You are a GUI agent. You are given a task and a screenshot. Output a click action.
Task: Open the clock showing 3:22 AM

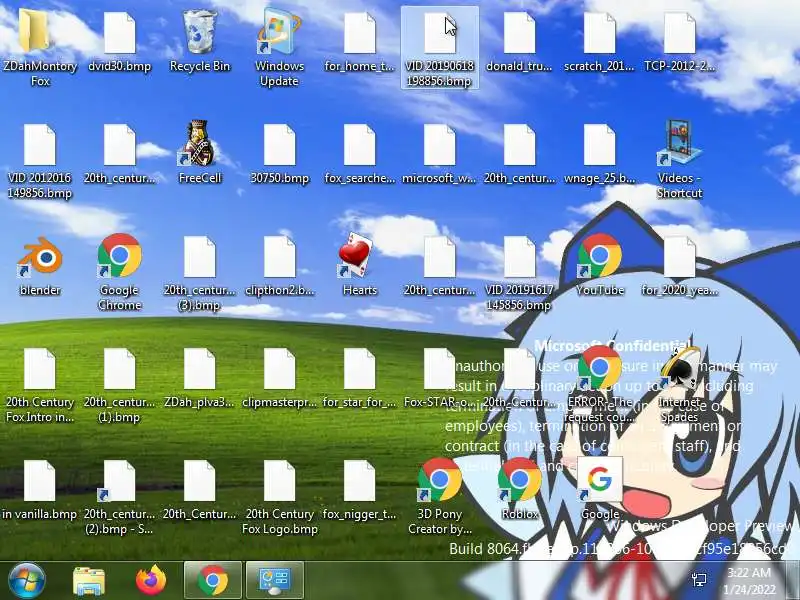[x=749, y=580]
